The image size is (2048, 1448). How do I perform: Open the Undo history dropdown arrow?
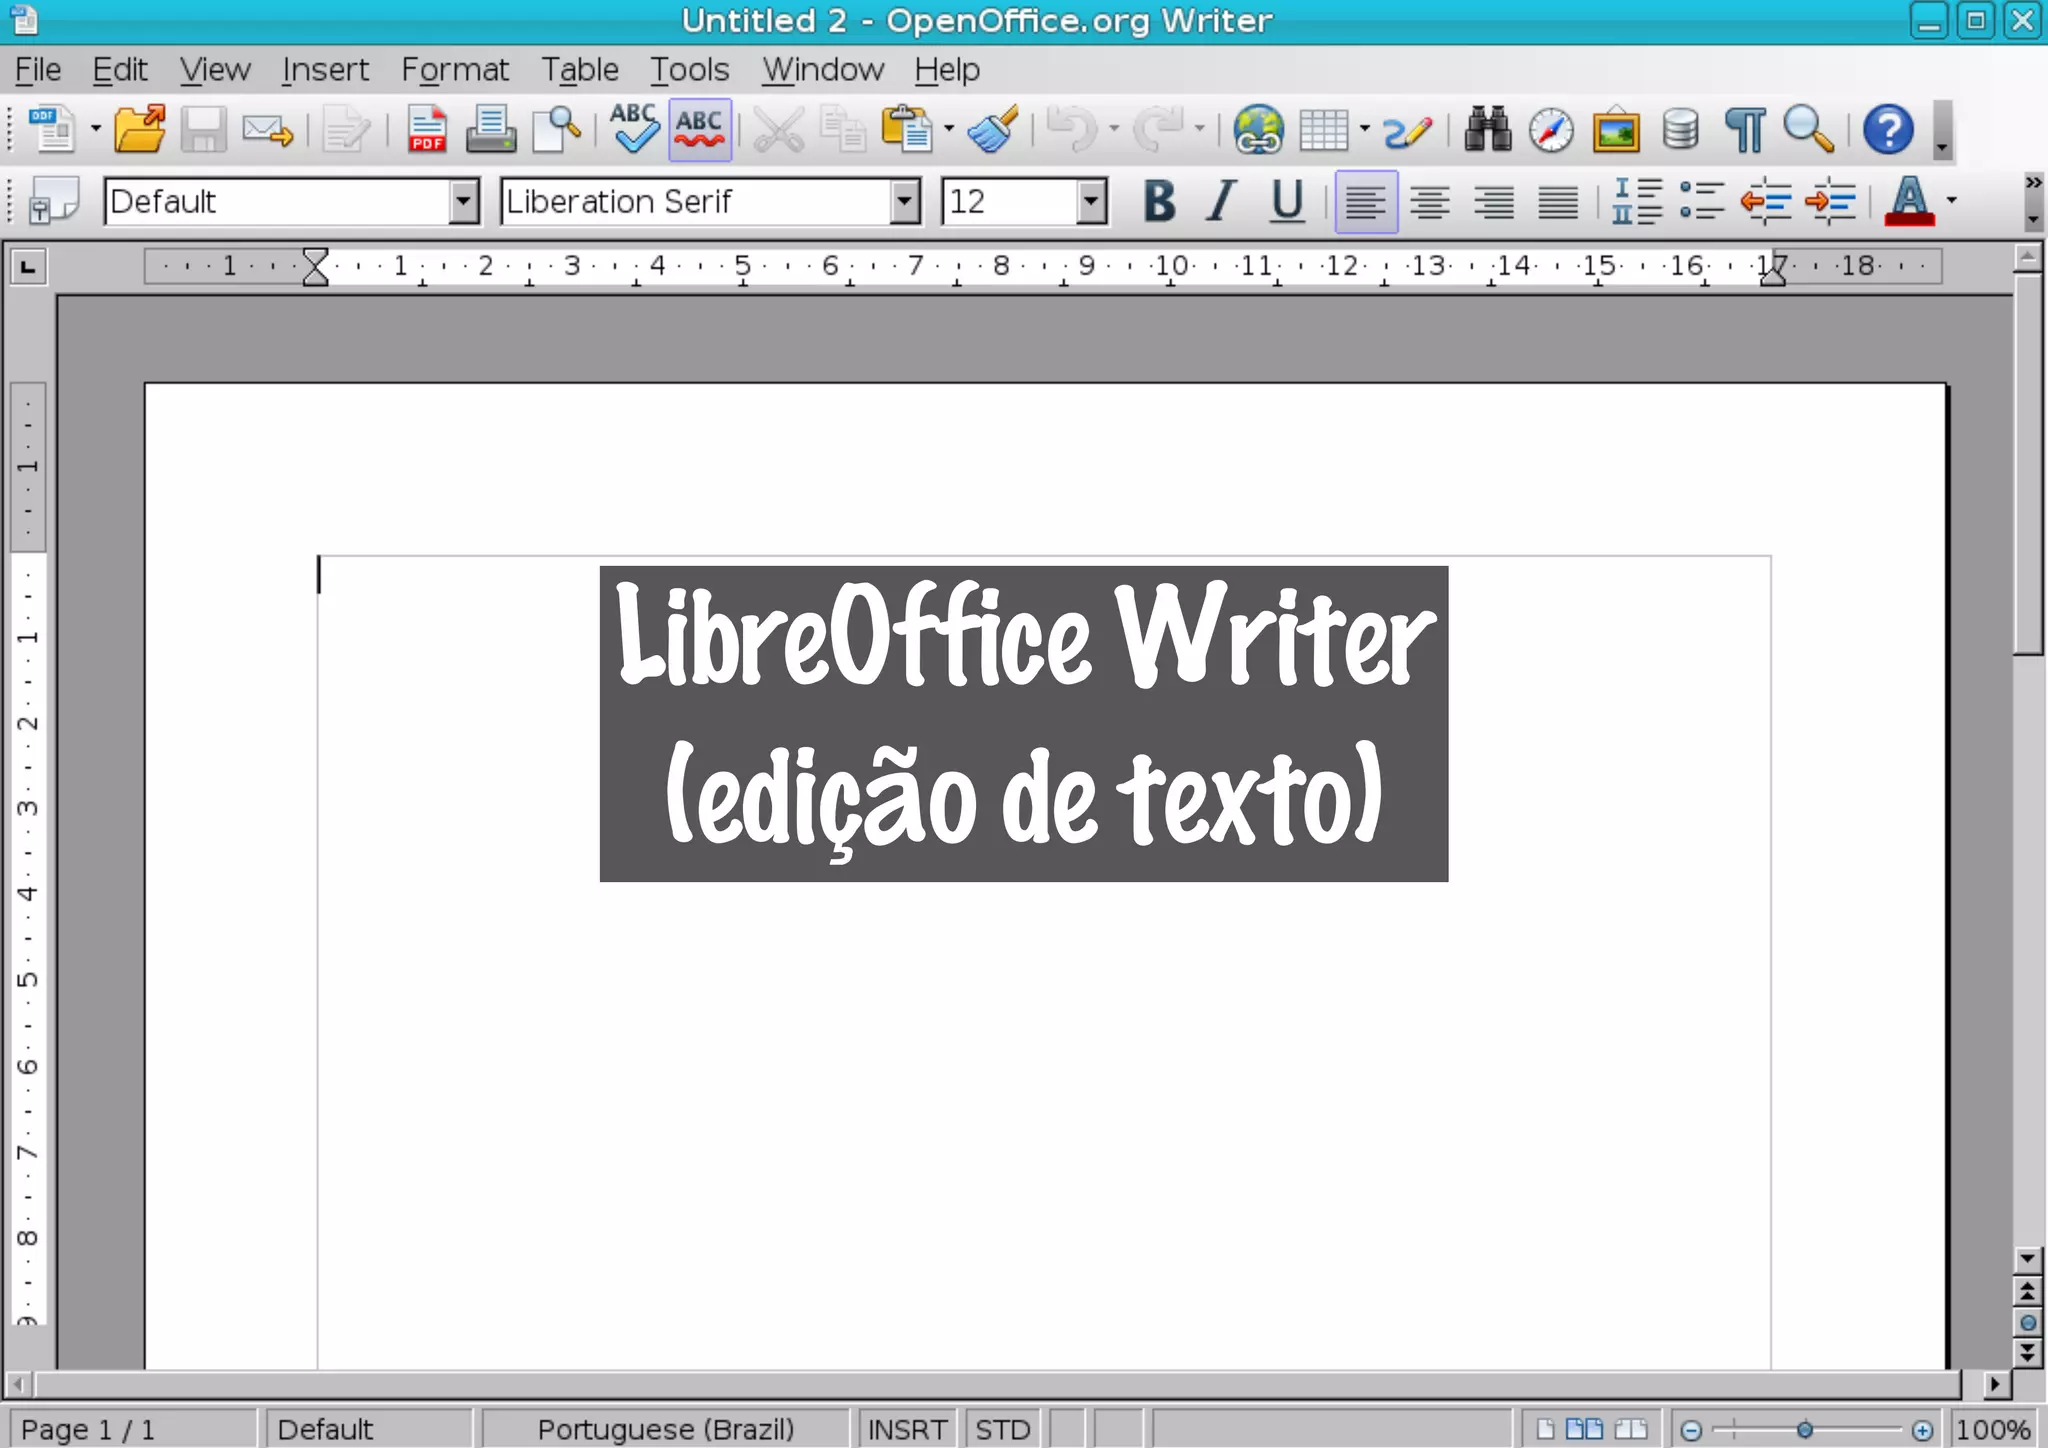1113,129
